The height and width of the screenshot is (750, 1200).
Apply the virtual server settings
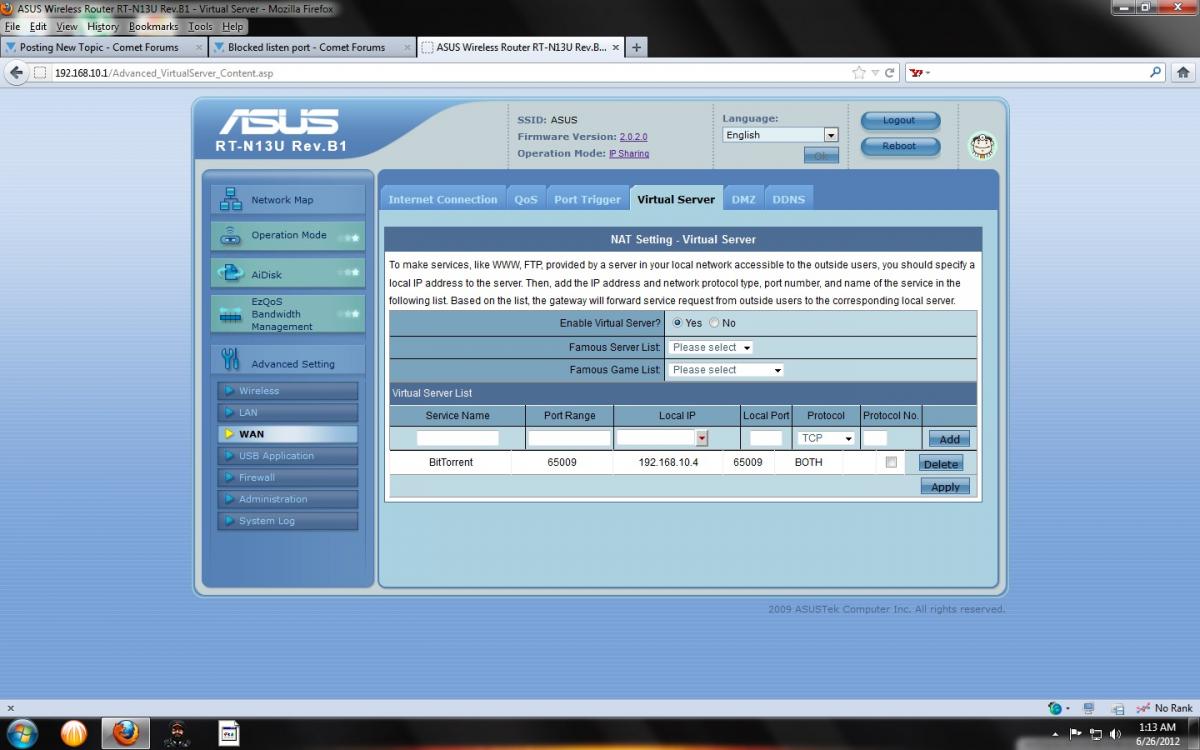tap(945, 487)
